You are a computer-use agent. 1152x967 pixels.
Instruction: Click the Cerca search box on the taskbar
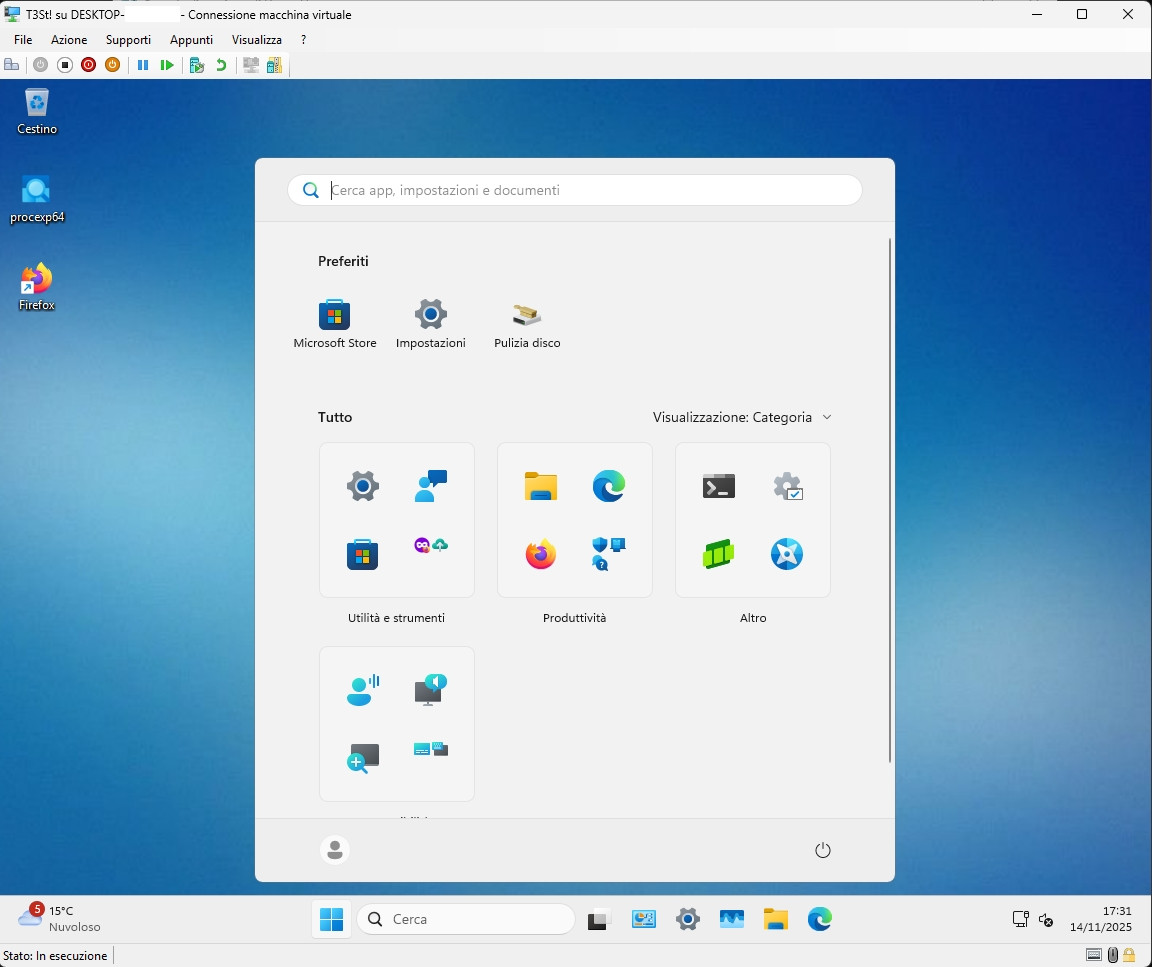466,919
